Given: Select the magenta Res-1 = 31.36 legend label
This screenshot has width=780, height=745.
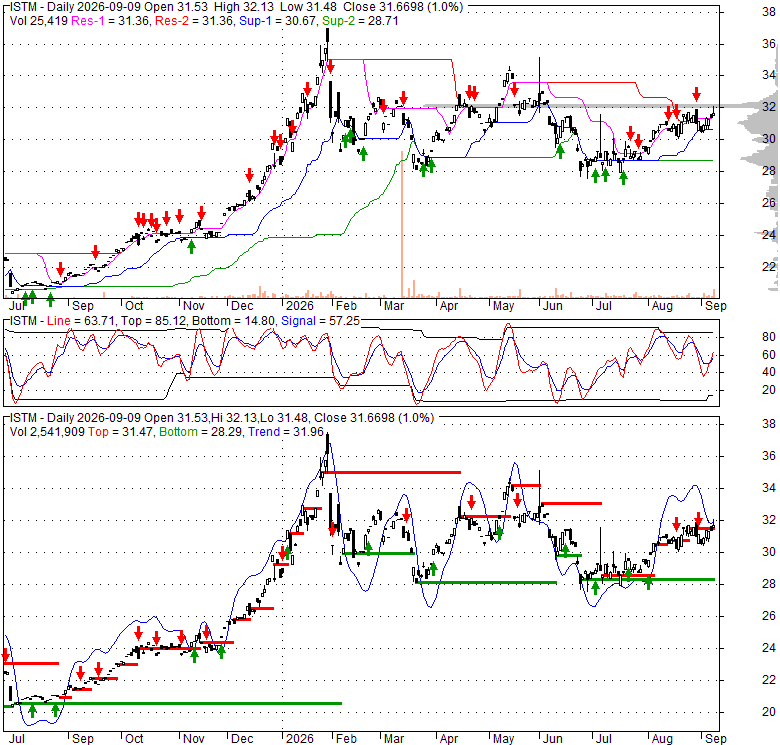Looking at the screenshot, I should [110, 21].
